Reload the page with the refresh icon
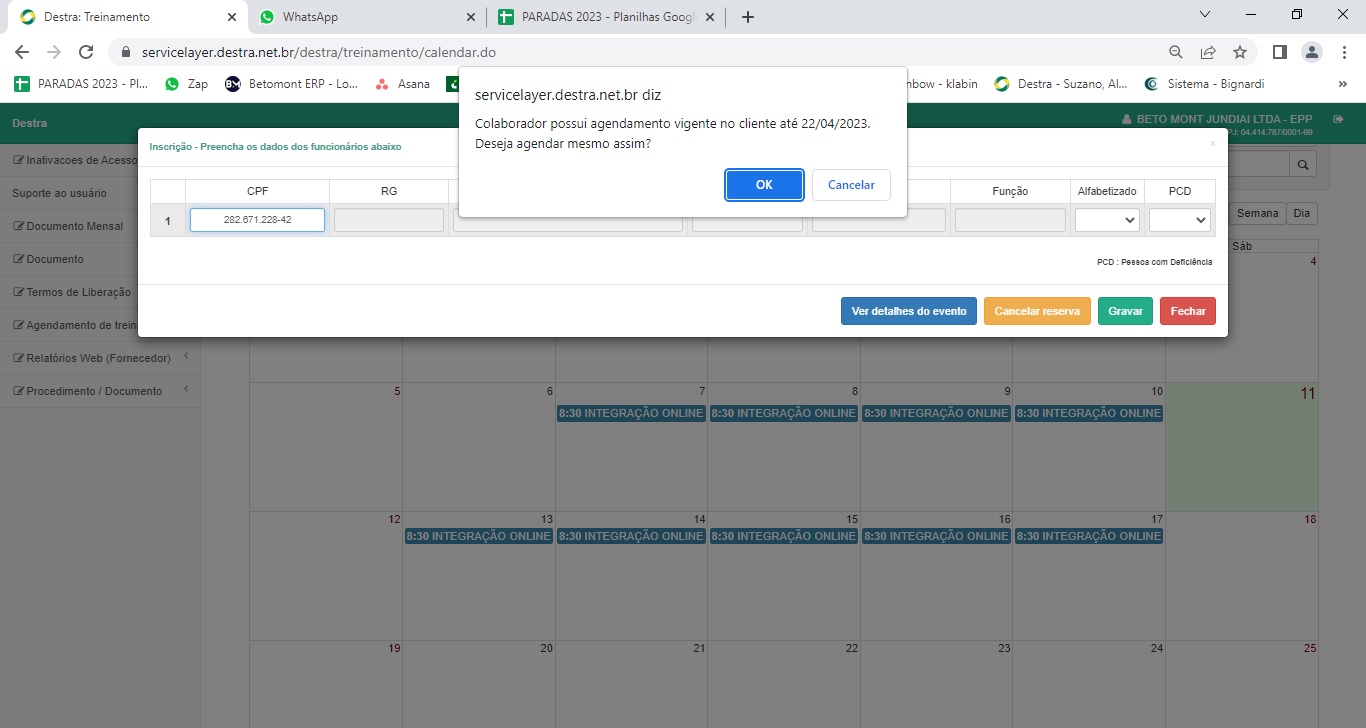Image resolution: width=1366 pixels, height=728 pixels. (86, 52)
